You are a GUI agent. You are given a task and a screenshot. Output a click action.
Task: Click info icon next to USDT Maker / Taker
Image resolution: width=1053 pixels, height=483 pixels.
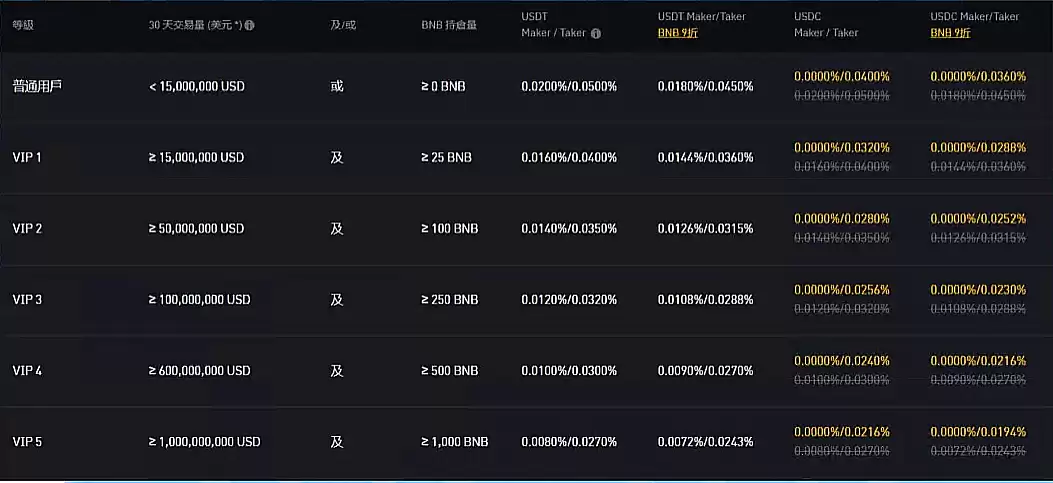596,33
